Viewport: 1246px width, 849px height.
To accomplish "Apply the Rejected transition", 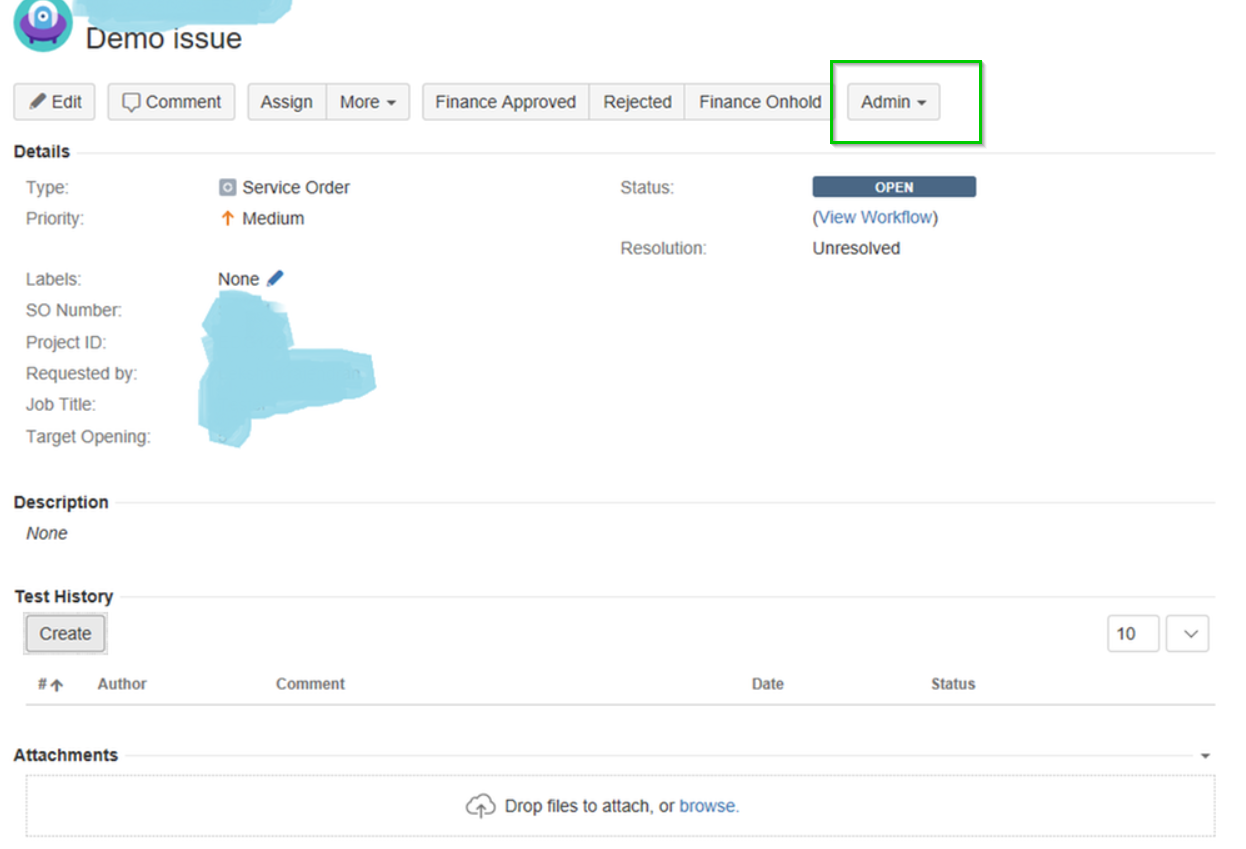I will pos(636,101).
